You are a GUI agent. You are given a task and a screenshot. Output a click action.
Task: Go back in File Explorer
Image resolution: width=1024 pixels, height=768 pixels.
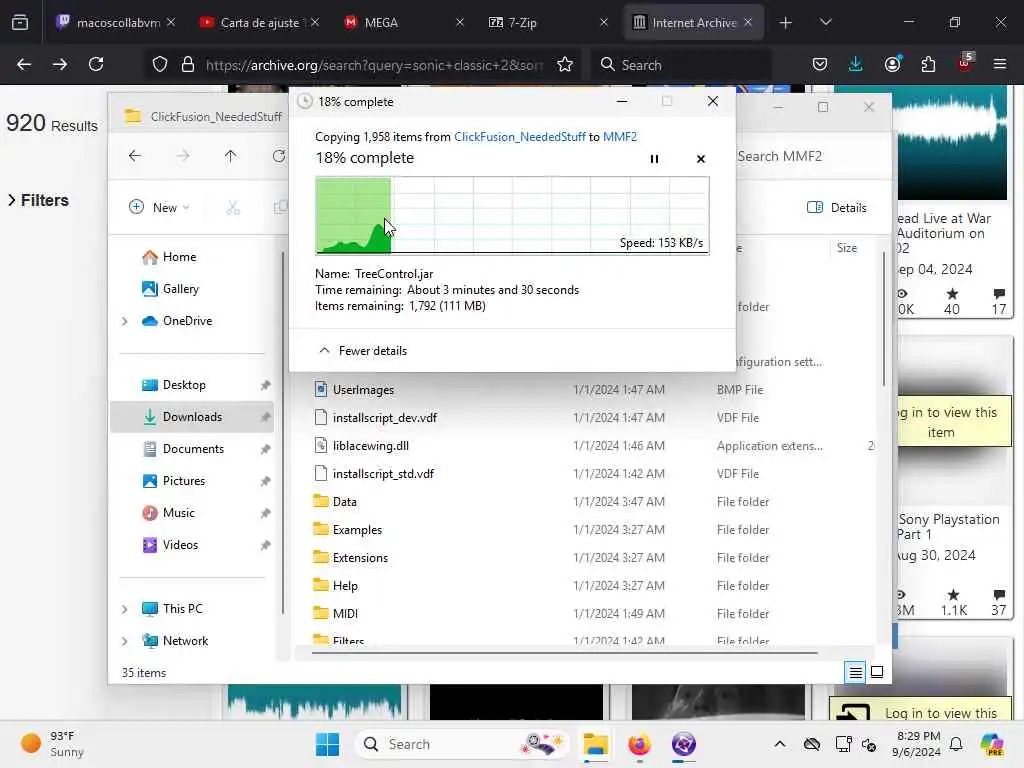(135, 156)
